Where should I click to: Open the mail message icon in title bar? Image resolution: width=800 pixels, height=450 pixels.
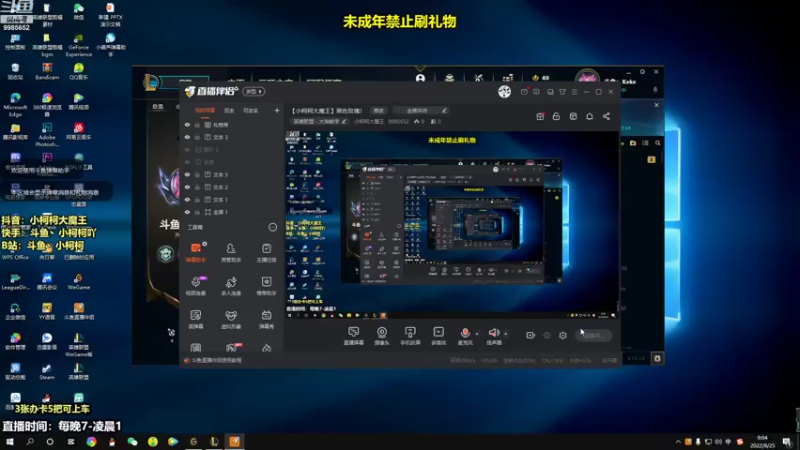[524, 92]
